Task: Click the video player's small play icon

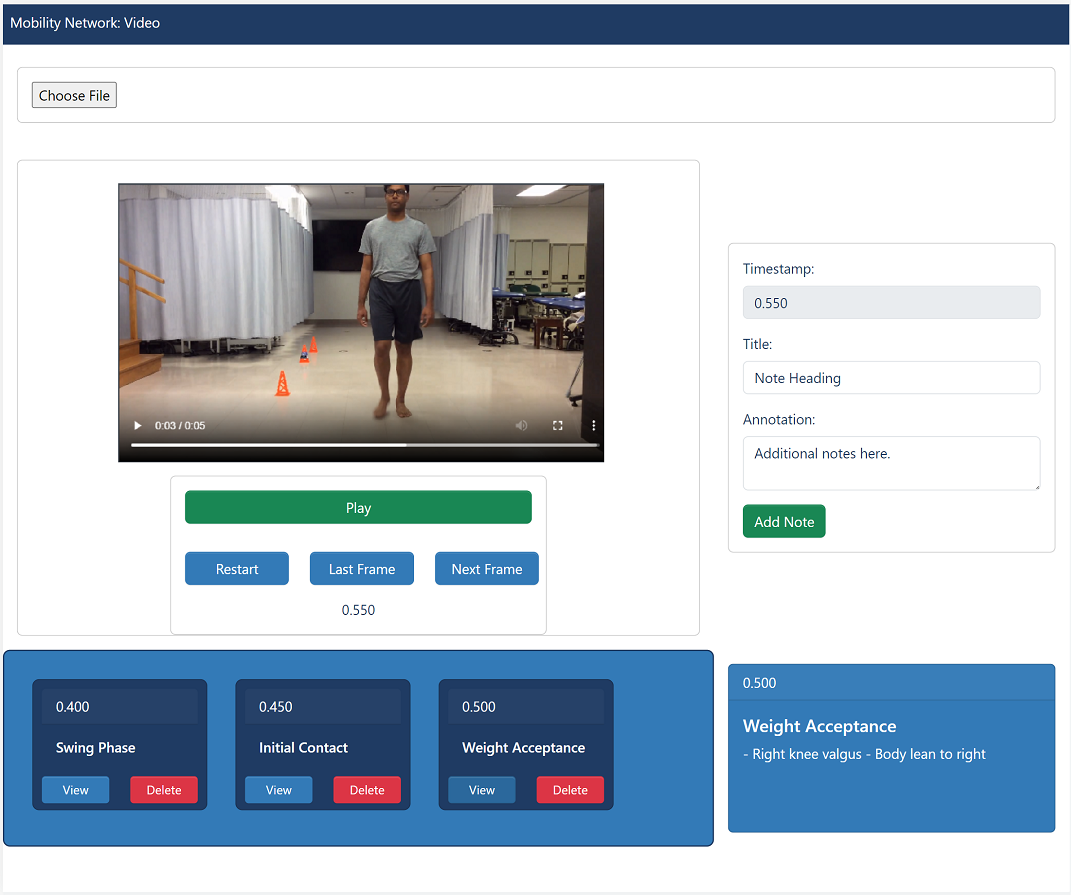Action: coord(138,425)
